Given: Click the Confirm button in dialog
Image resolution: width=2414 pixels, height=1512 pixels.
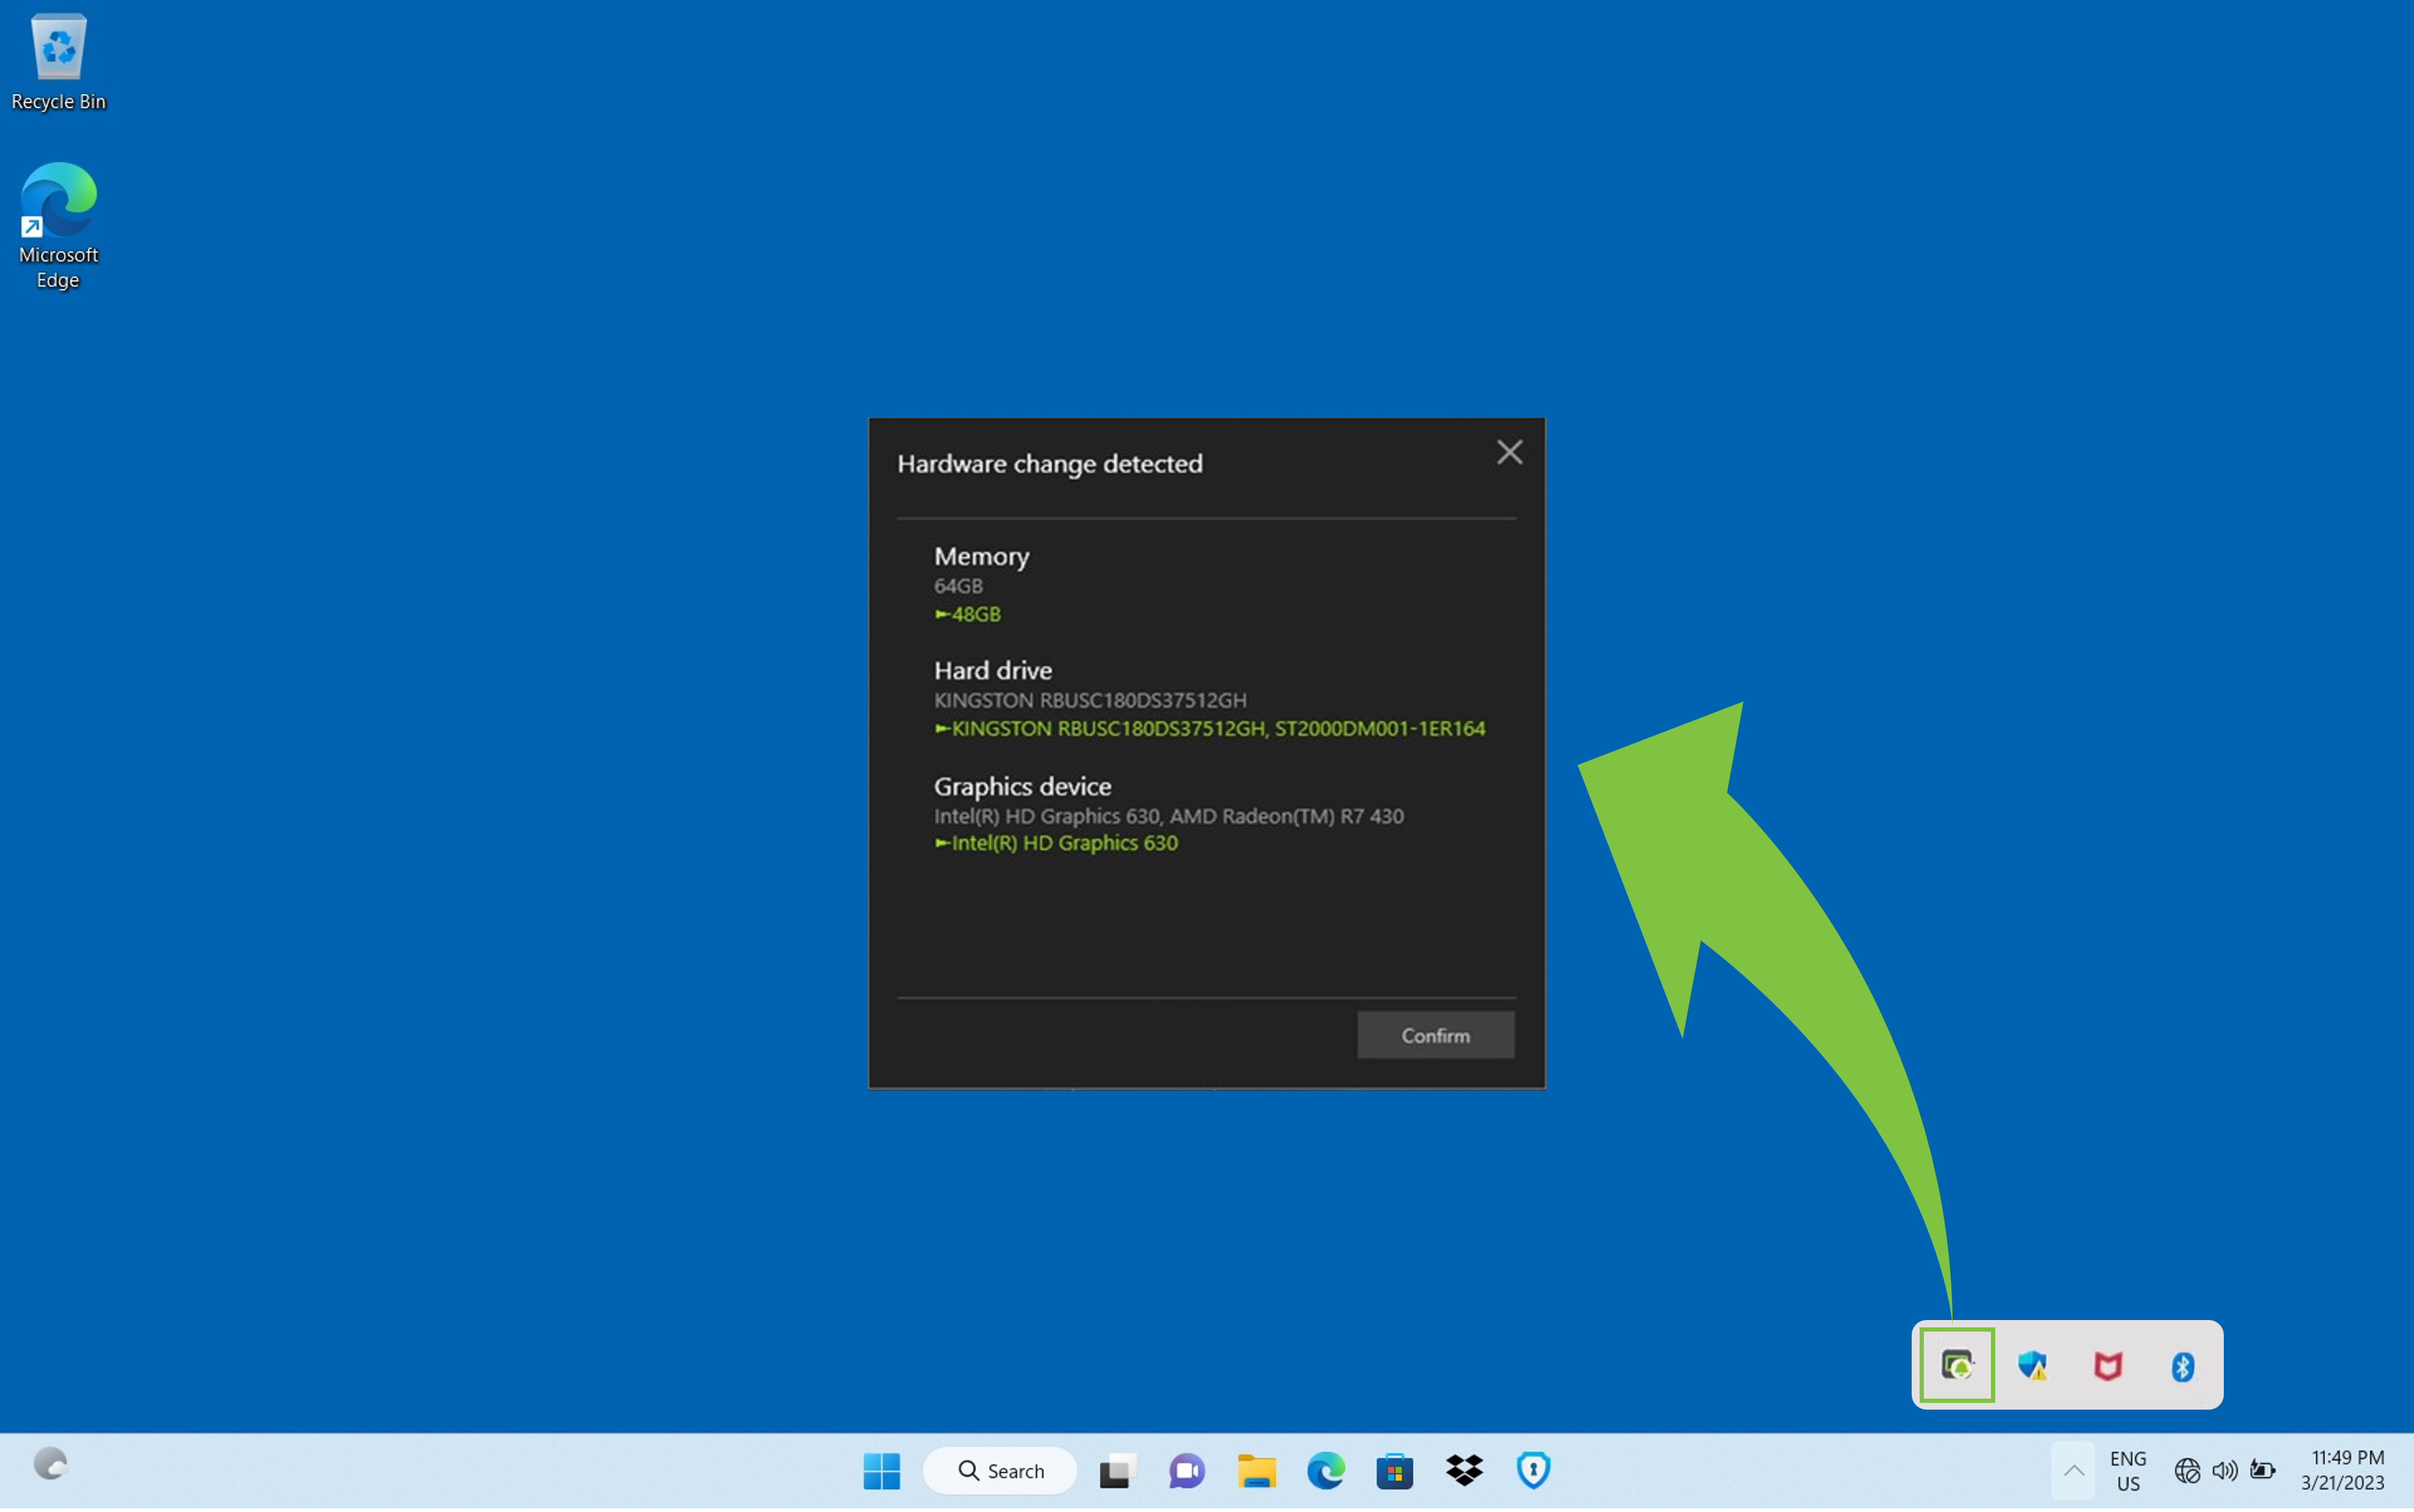Looking at the screenshot, I should click(x=1435, y=1035).
